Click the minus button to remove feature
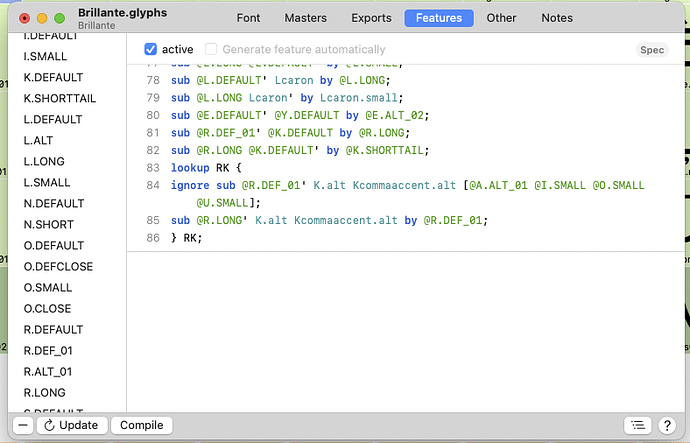The image size is (690, 443). point(22,425)
